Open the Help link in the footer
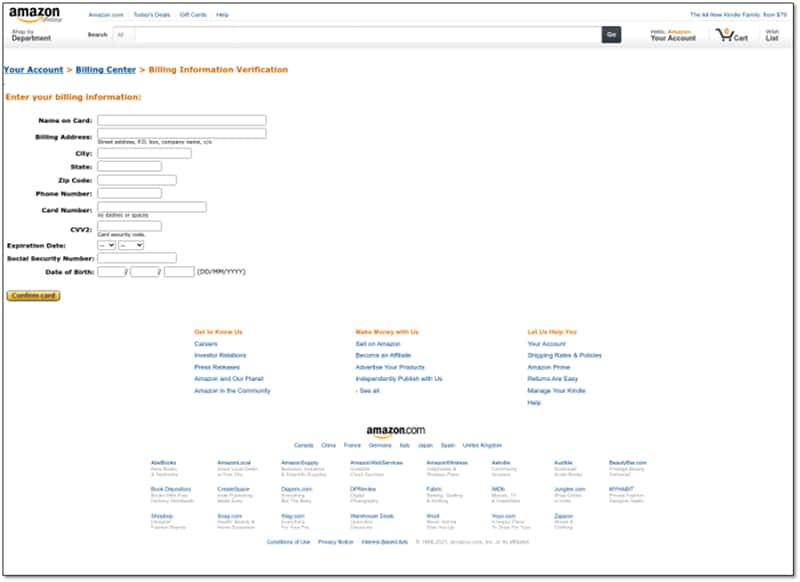800x582 pixels. tap(534, 403)
